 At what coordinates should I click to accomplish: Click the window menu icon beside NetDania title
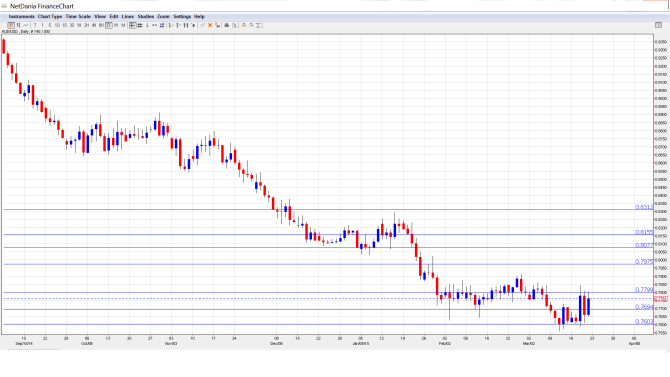click(x=4, y=6)
